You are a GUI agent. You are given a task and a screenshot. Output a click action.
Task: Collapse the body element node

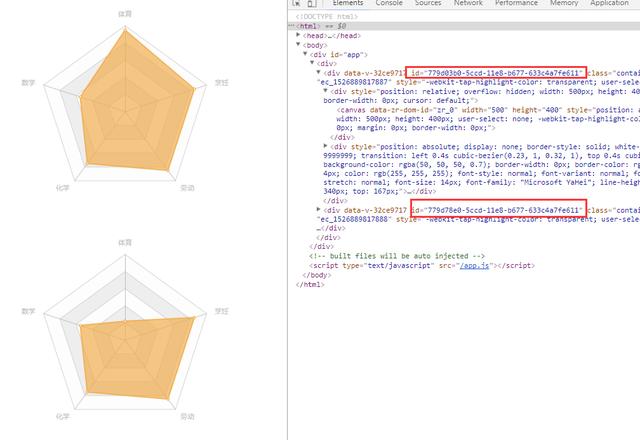298,44
